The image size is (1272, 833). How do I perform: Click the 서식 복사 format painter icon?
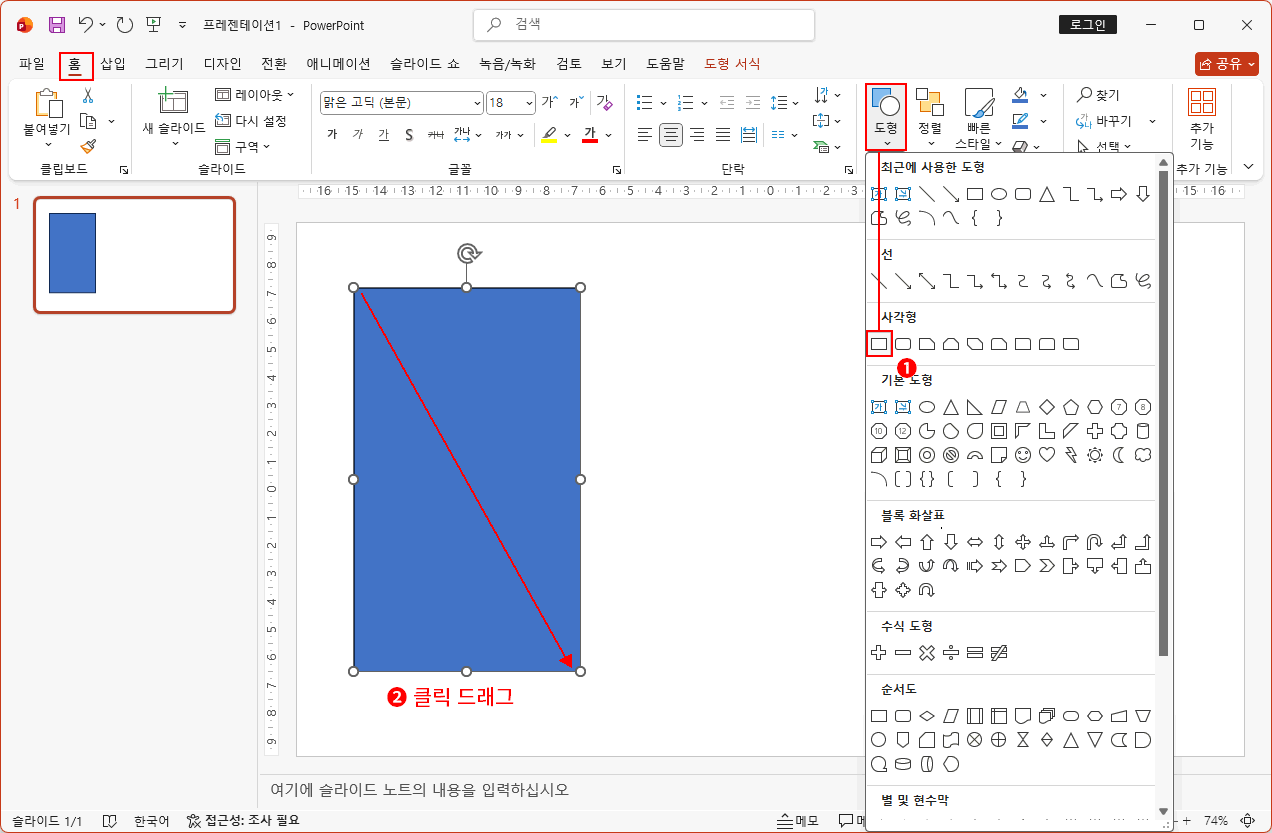88,146
